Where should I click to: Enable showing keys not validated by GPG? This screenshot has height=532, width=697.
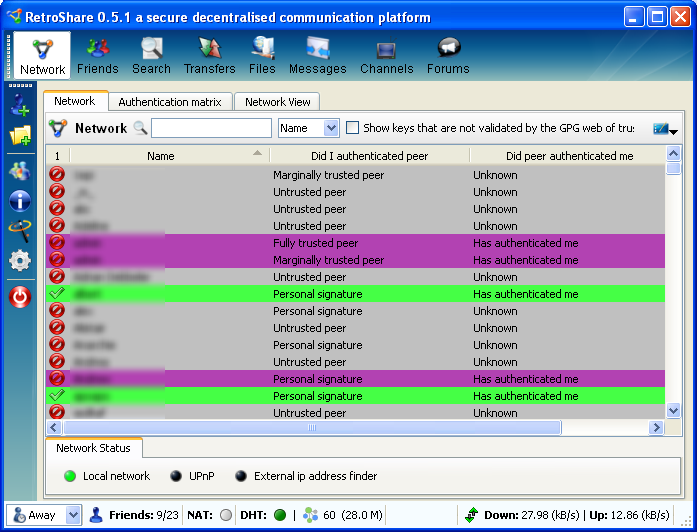coord(352,128)
